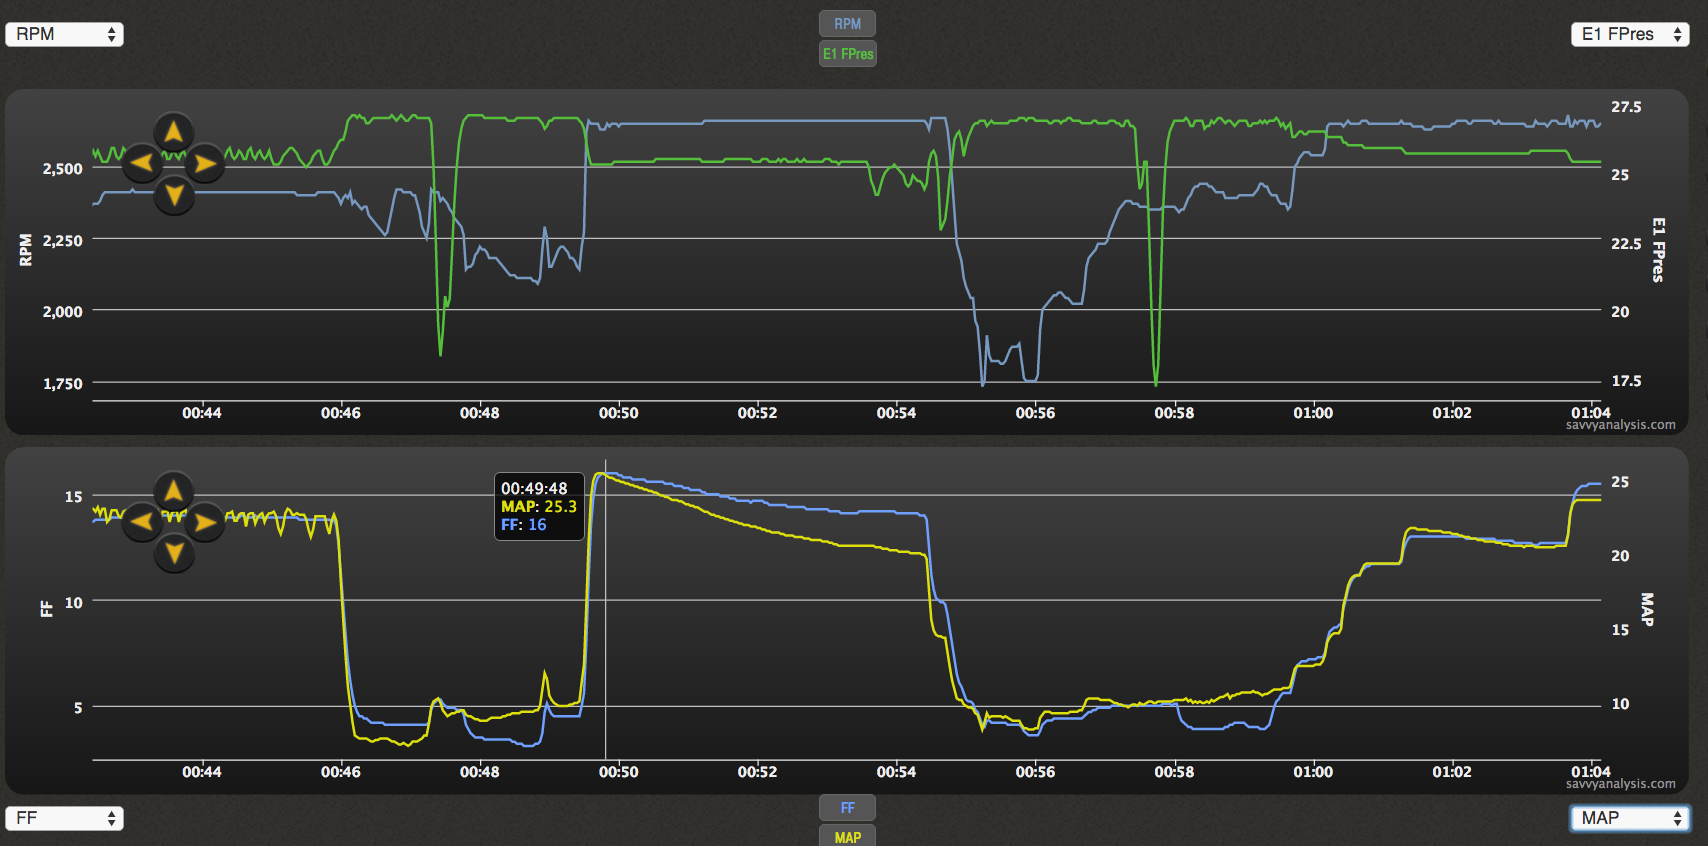Click left arrow on lower FF chart
Image resolution: width=1708 pixels, height=846 pixels.
(x=142, y=521)
